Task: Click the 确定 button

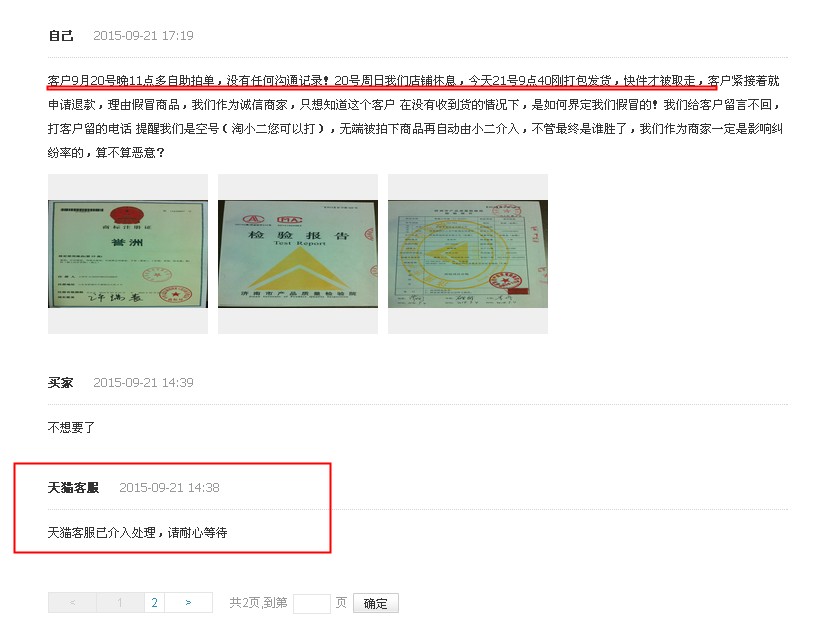Action: coord(376,603)
